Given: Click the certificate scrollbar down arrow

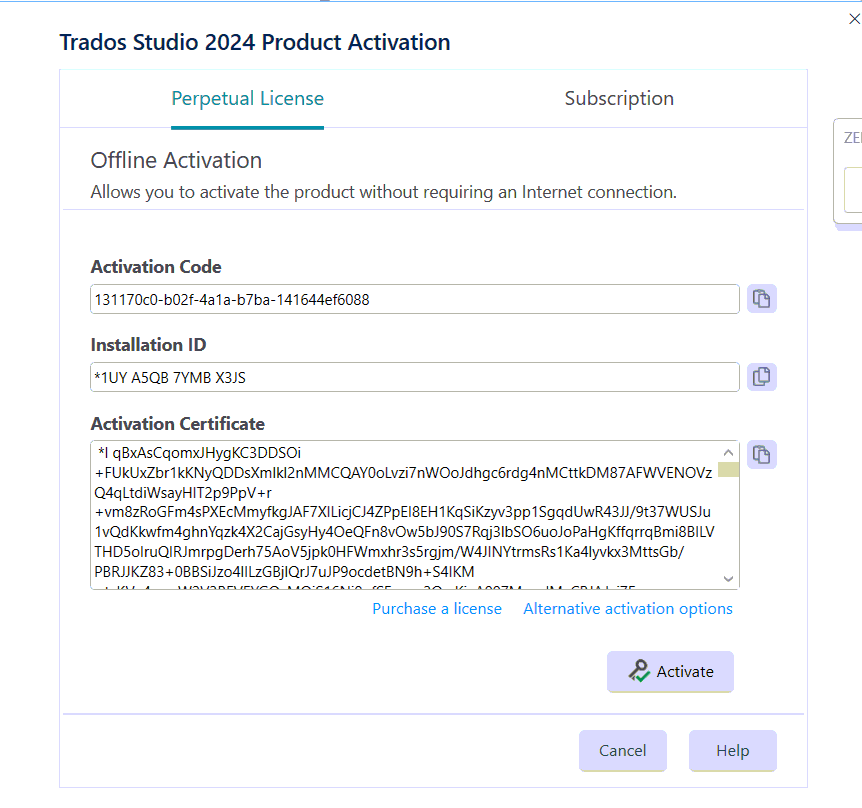Looking at the screenshot, I should (728, 579).
